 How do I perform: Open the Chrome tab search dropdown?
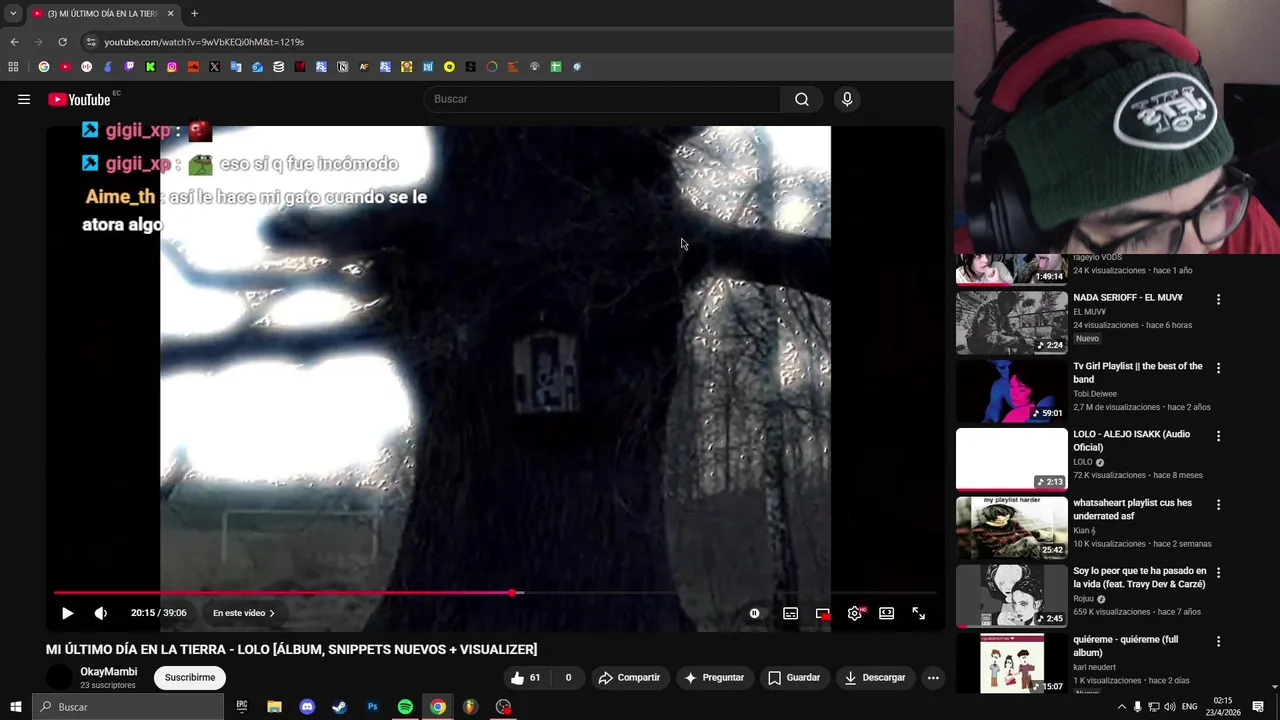click(13, 13)
